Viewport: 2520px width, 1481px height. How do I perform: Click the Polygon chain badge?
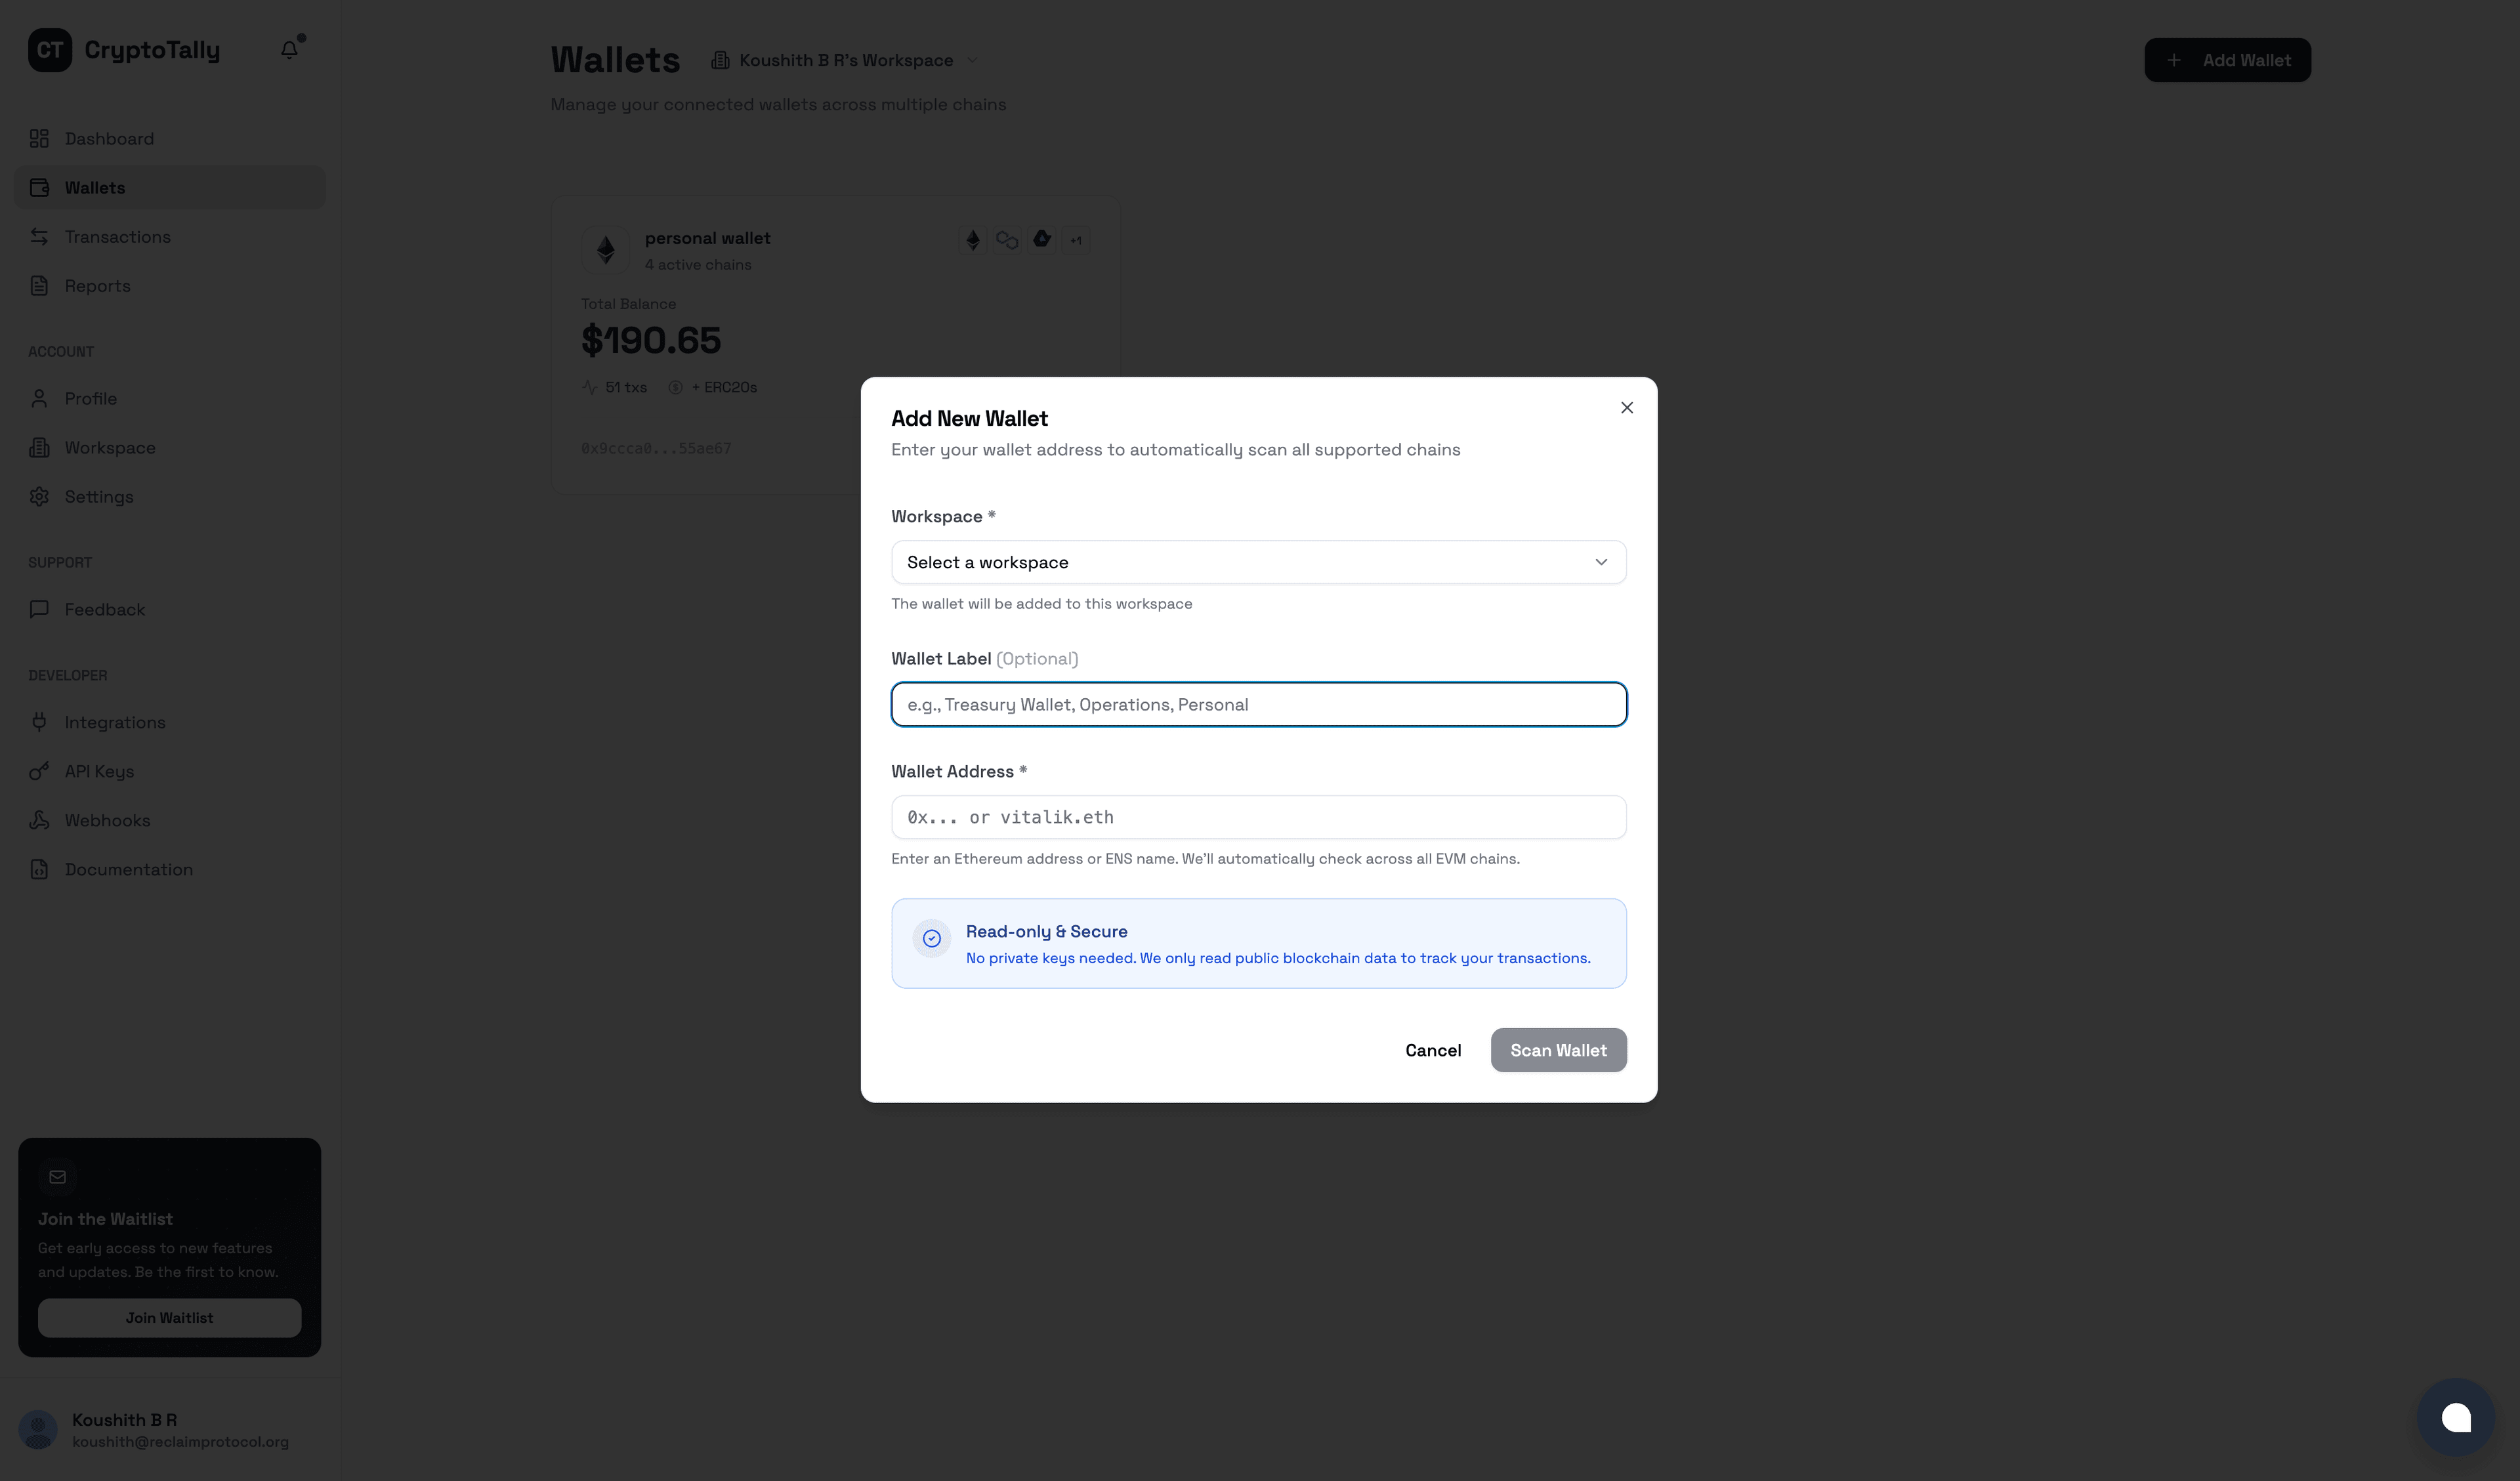pos(1006,240)
